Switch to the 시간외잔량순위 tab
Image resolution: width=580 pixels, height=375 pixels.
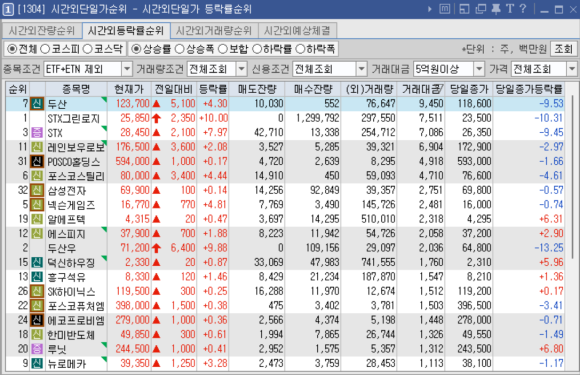(42, 30)
